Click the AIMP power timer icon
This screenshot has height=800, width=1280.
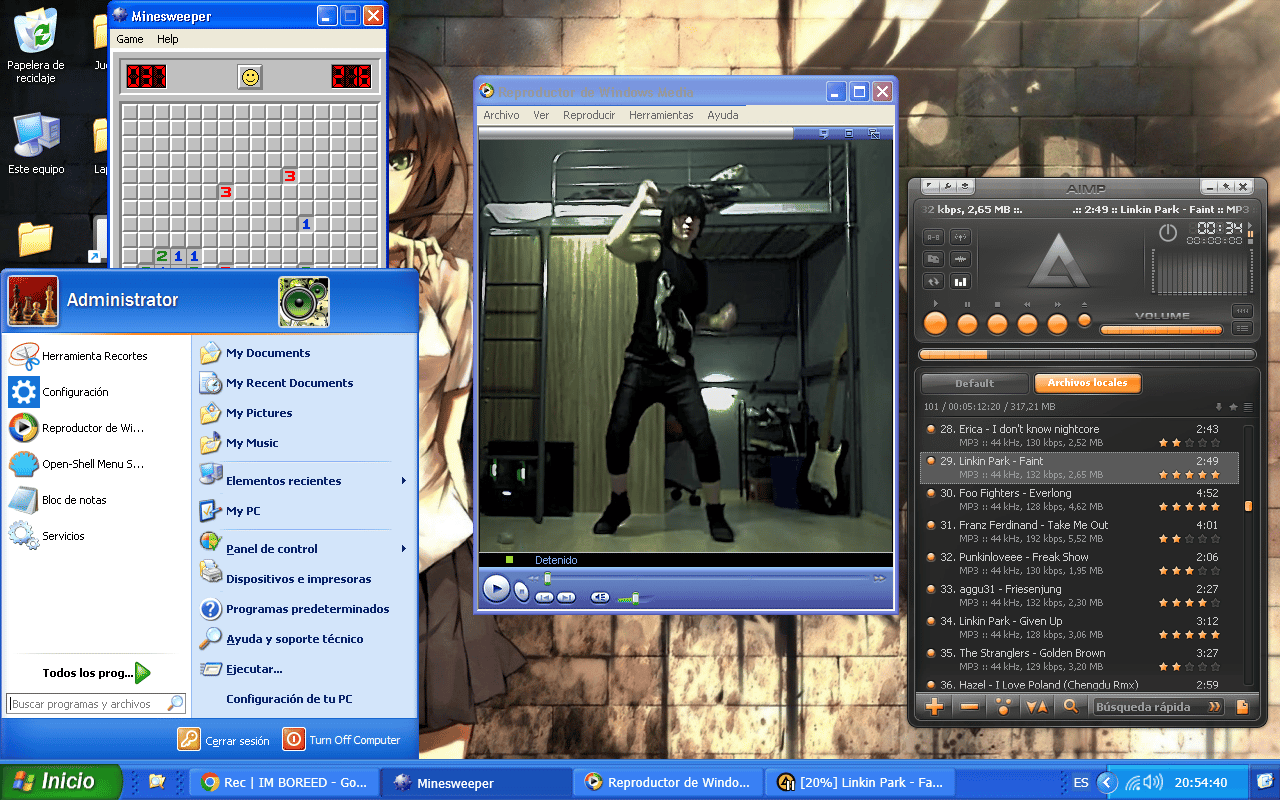tap(1168, 233)
